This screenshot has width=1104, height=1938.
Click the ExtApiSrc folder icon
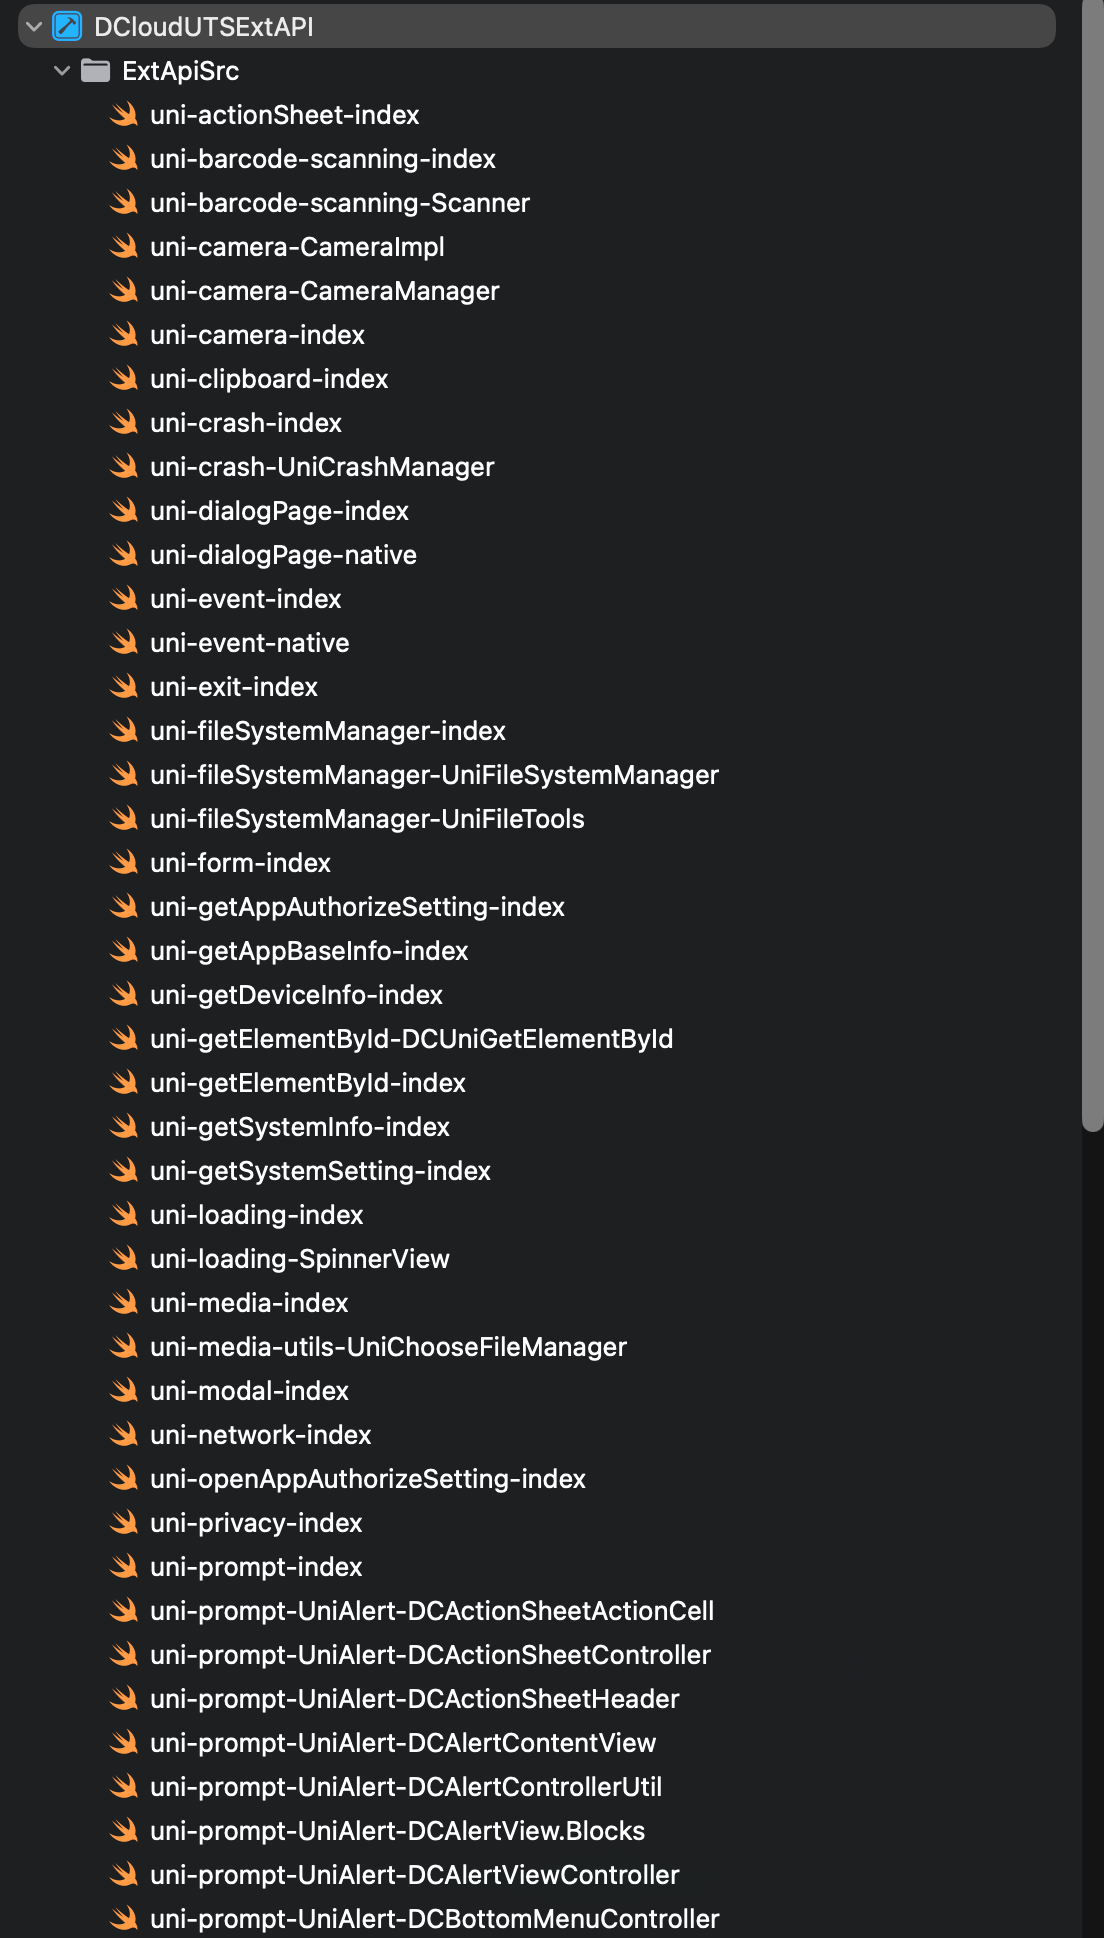[95, 71]
